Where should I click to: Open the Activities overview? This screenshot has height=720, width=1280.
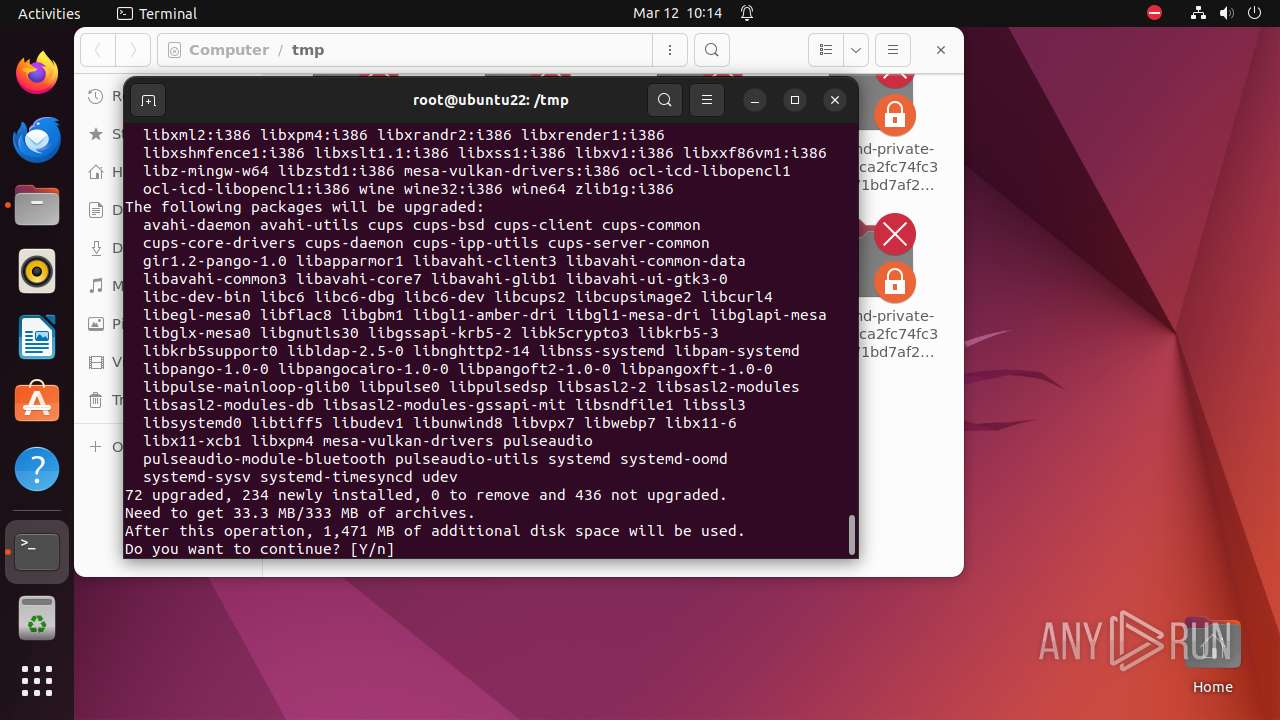tap(49, 13)
